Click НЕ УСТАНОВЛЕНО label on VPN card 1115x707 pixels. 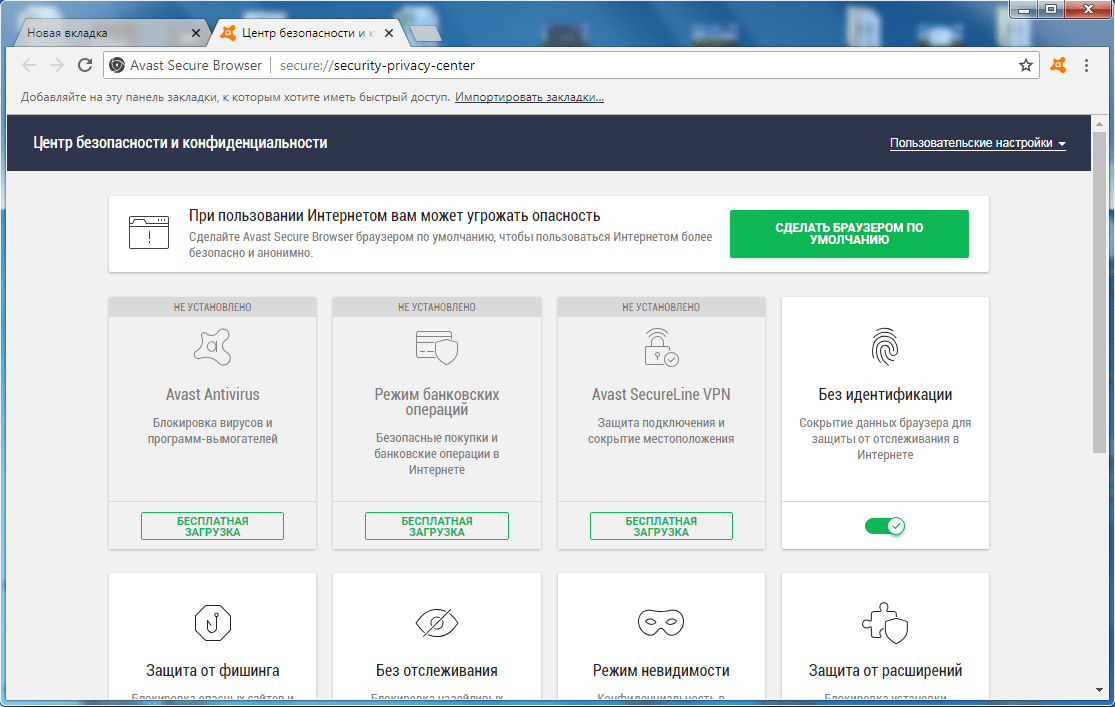pos(661,307)
